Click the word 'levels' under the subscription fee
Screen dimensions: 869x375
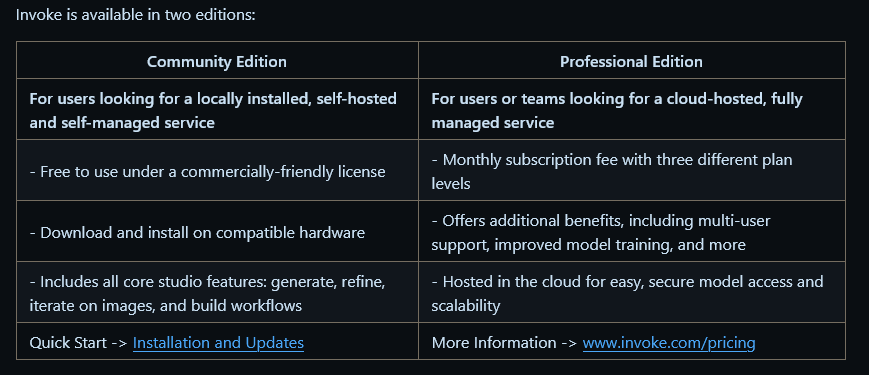coord(451,183)
